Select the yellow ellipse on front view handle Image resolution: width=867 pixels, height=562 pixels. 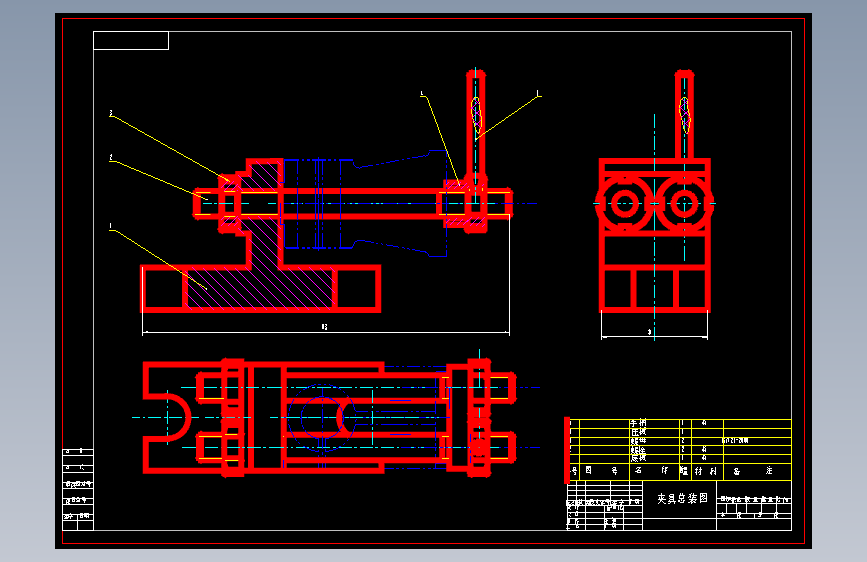[476, 115]
